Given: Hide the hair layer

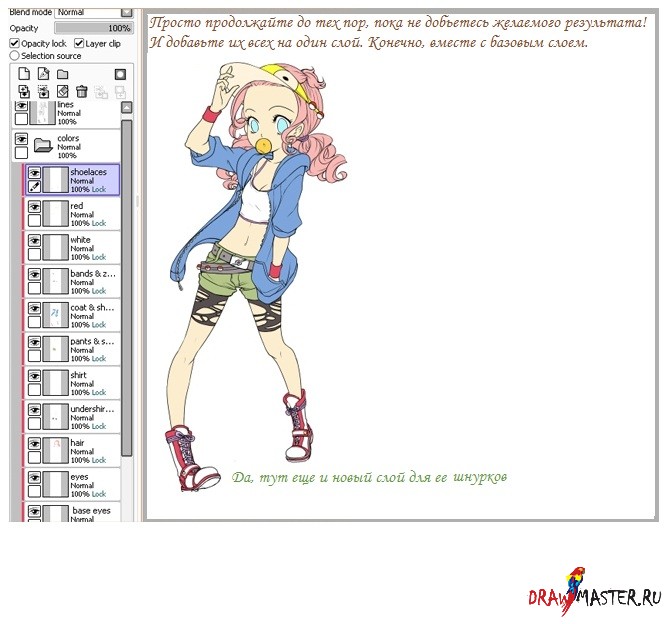Looking at the screenshot, I should click(35, 444).
